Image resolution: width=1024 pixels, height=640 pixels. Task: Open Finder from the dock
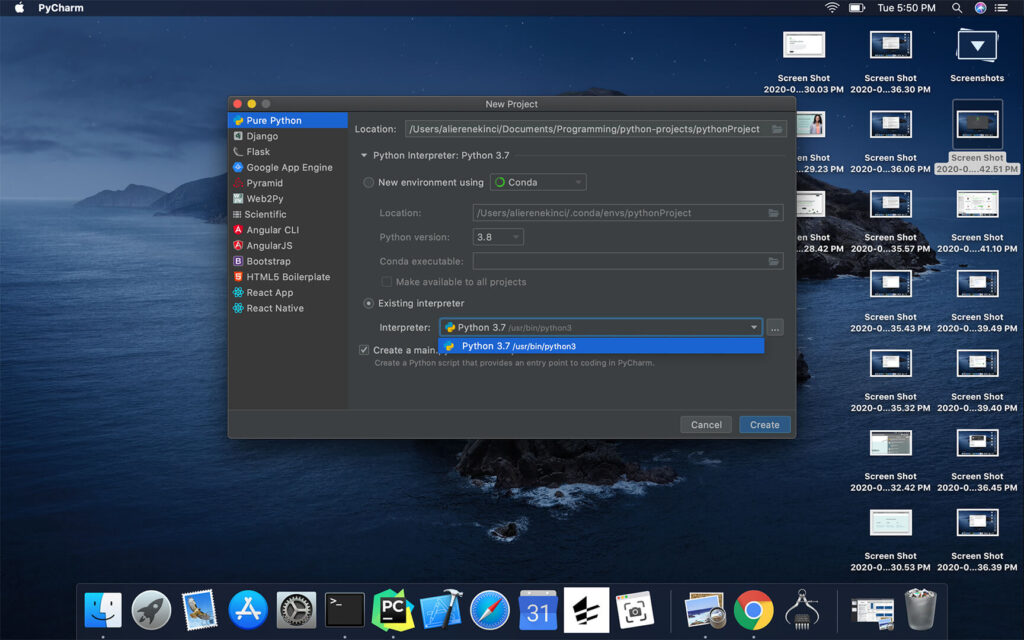pyautogui.click(x=103, y=611)
